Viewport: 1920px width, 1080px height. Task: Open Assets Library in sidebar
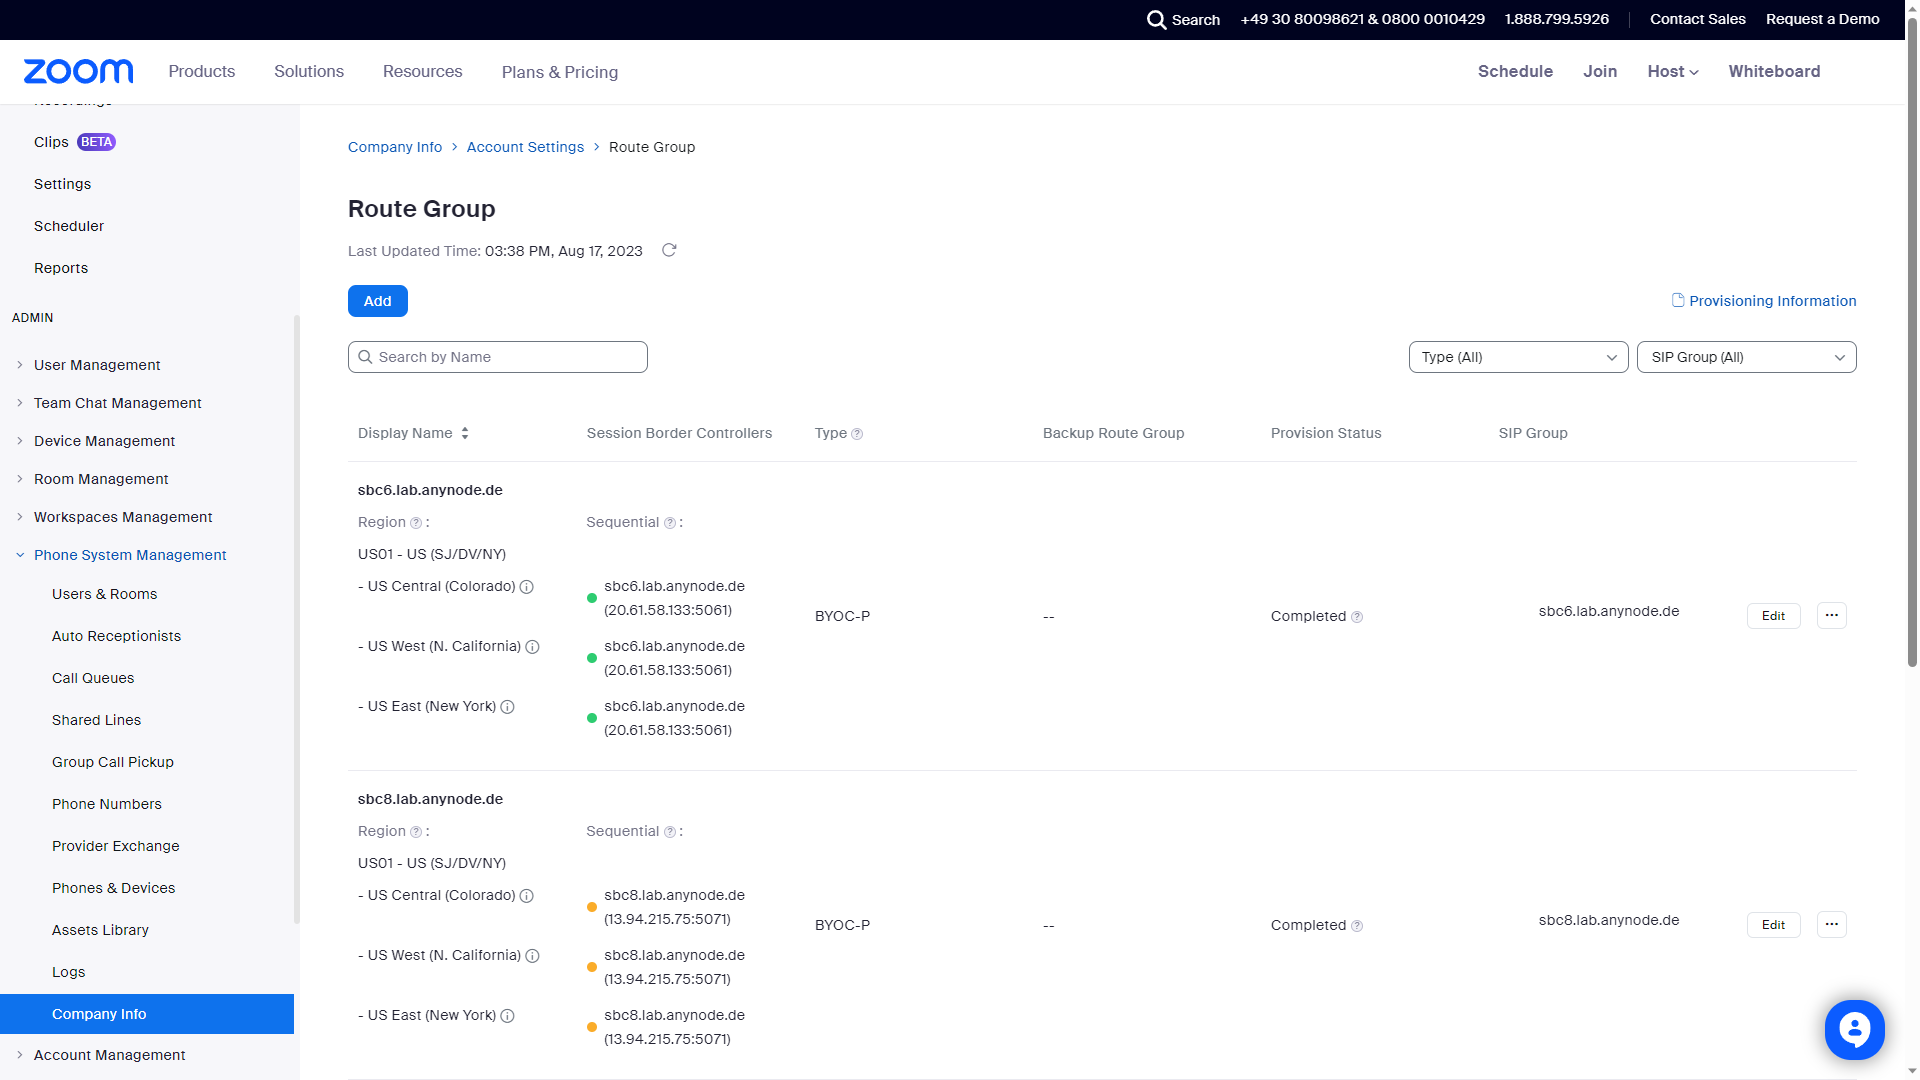coord(100,930)
